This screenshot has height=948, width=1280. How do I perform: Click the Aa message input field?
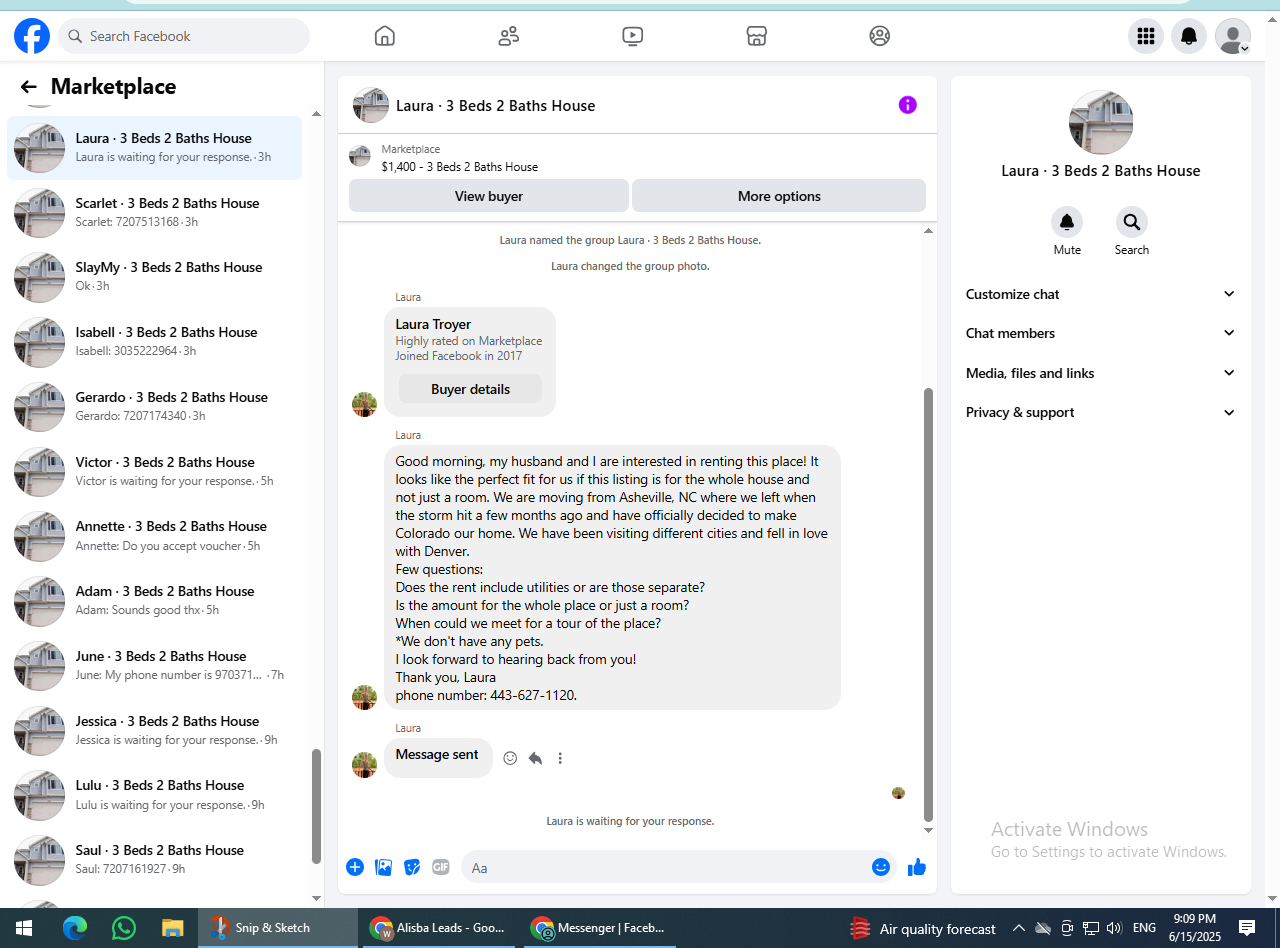pyautogui.click(x=665, y=867)
